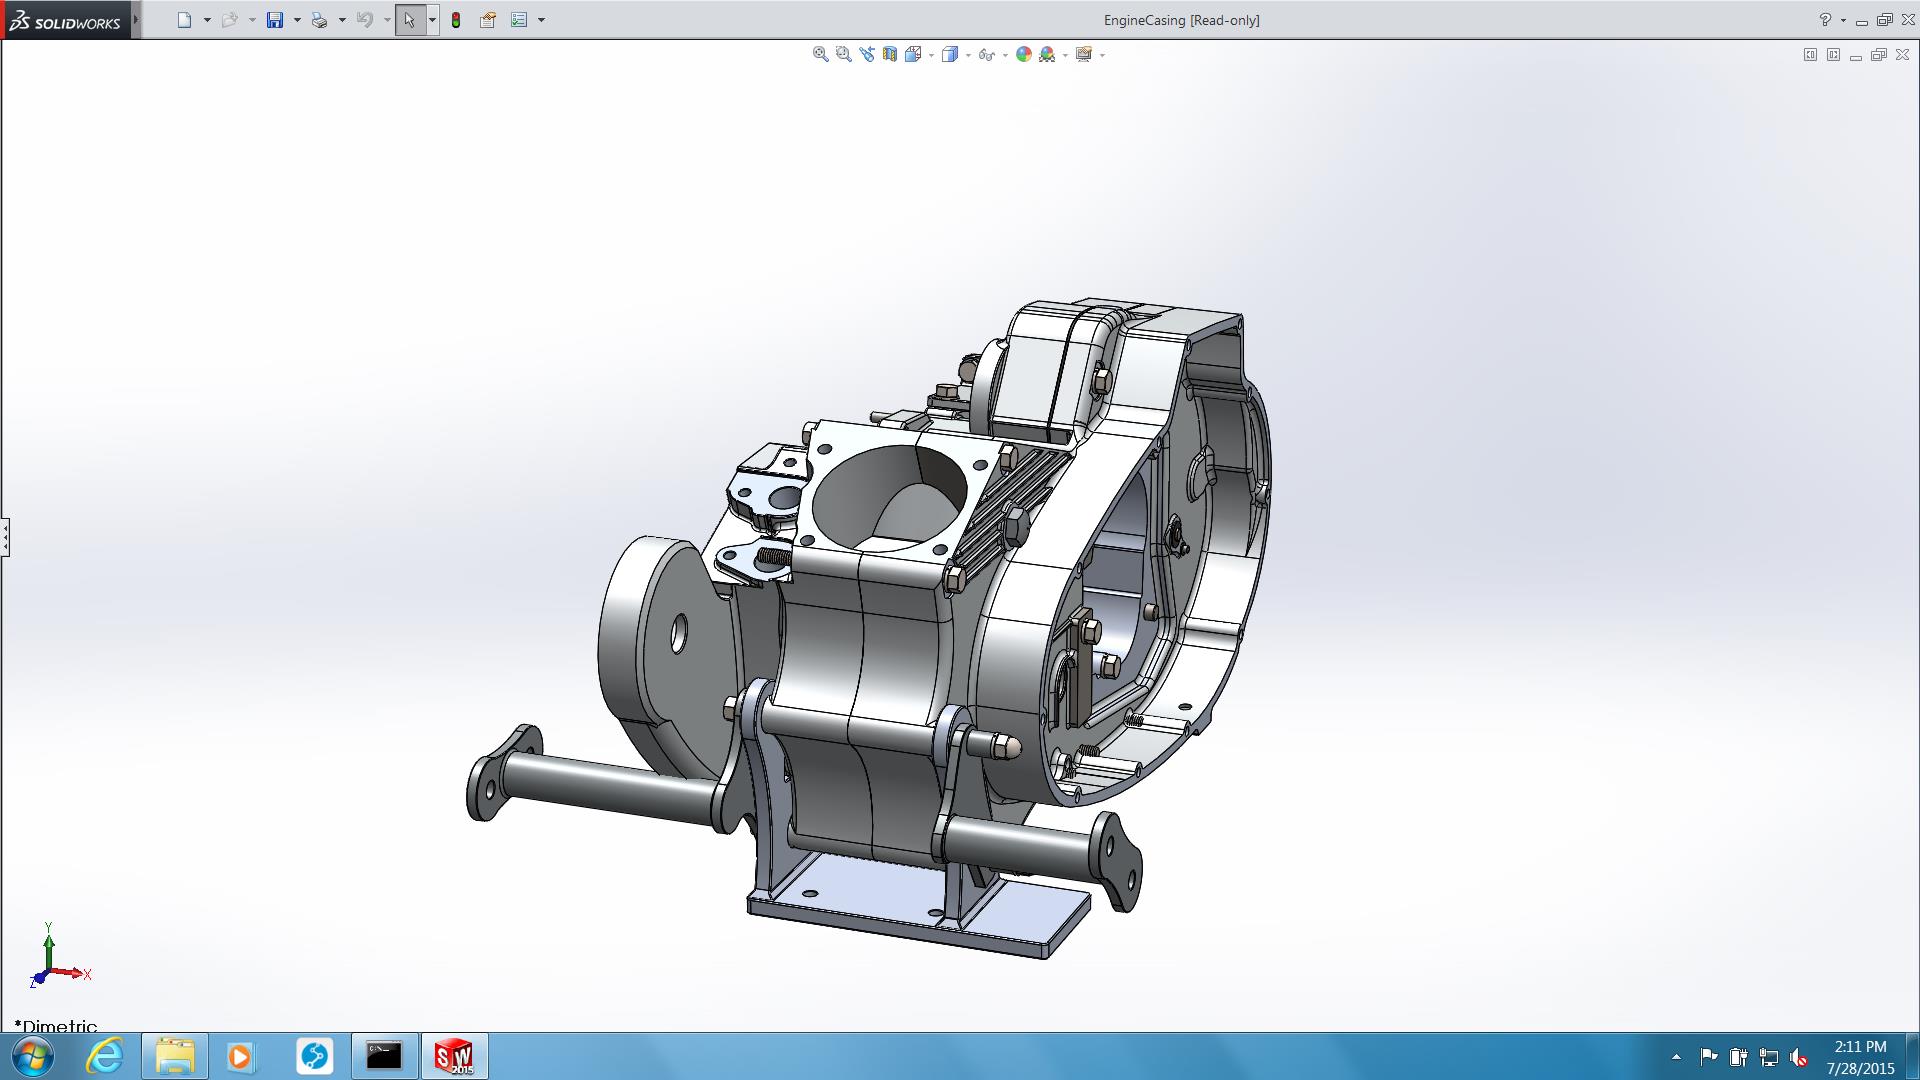
Task: Activate Zoom to Area tool
Action: [x=843, y=55]
